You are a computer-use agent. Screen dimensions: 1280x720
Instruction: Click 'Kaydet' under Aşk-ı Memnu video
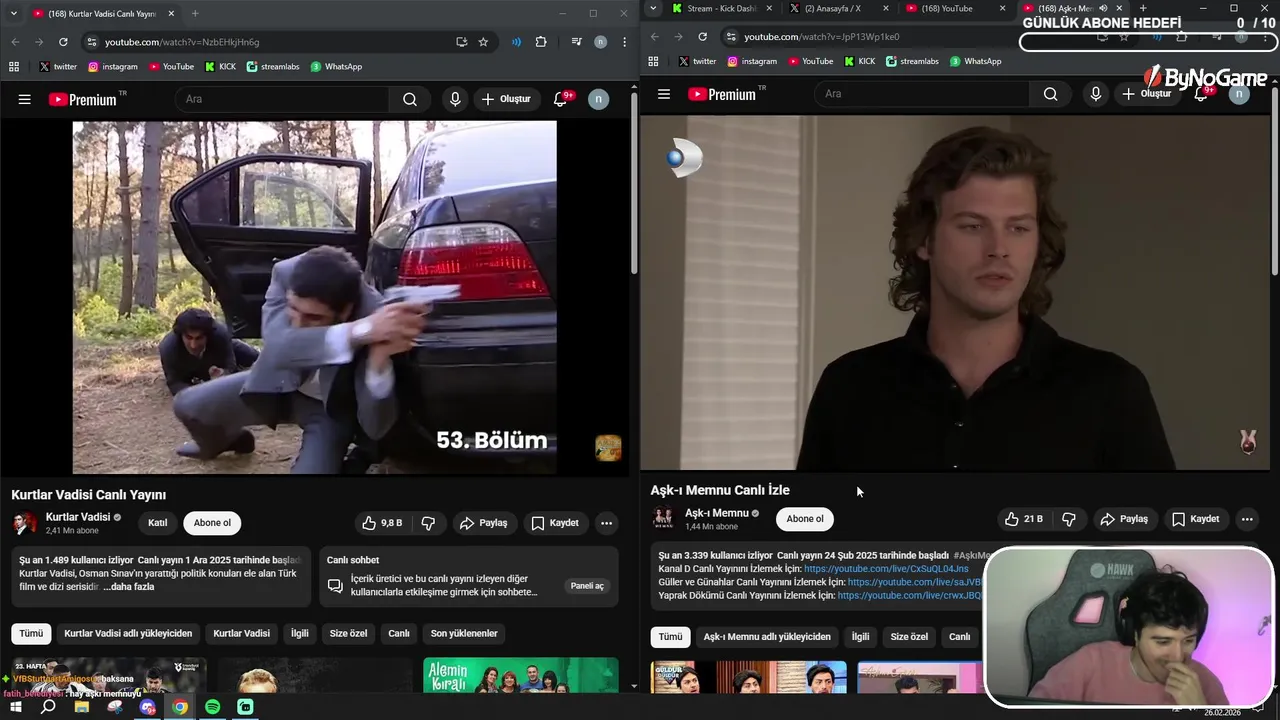click(1195, 519)
